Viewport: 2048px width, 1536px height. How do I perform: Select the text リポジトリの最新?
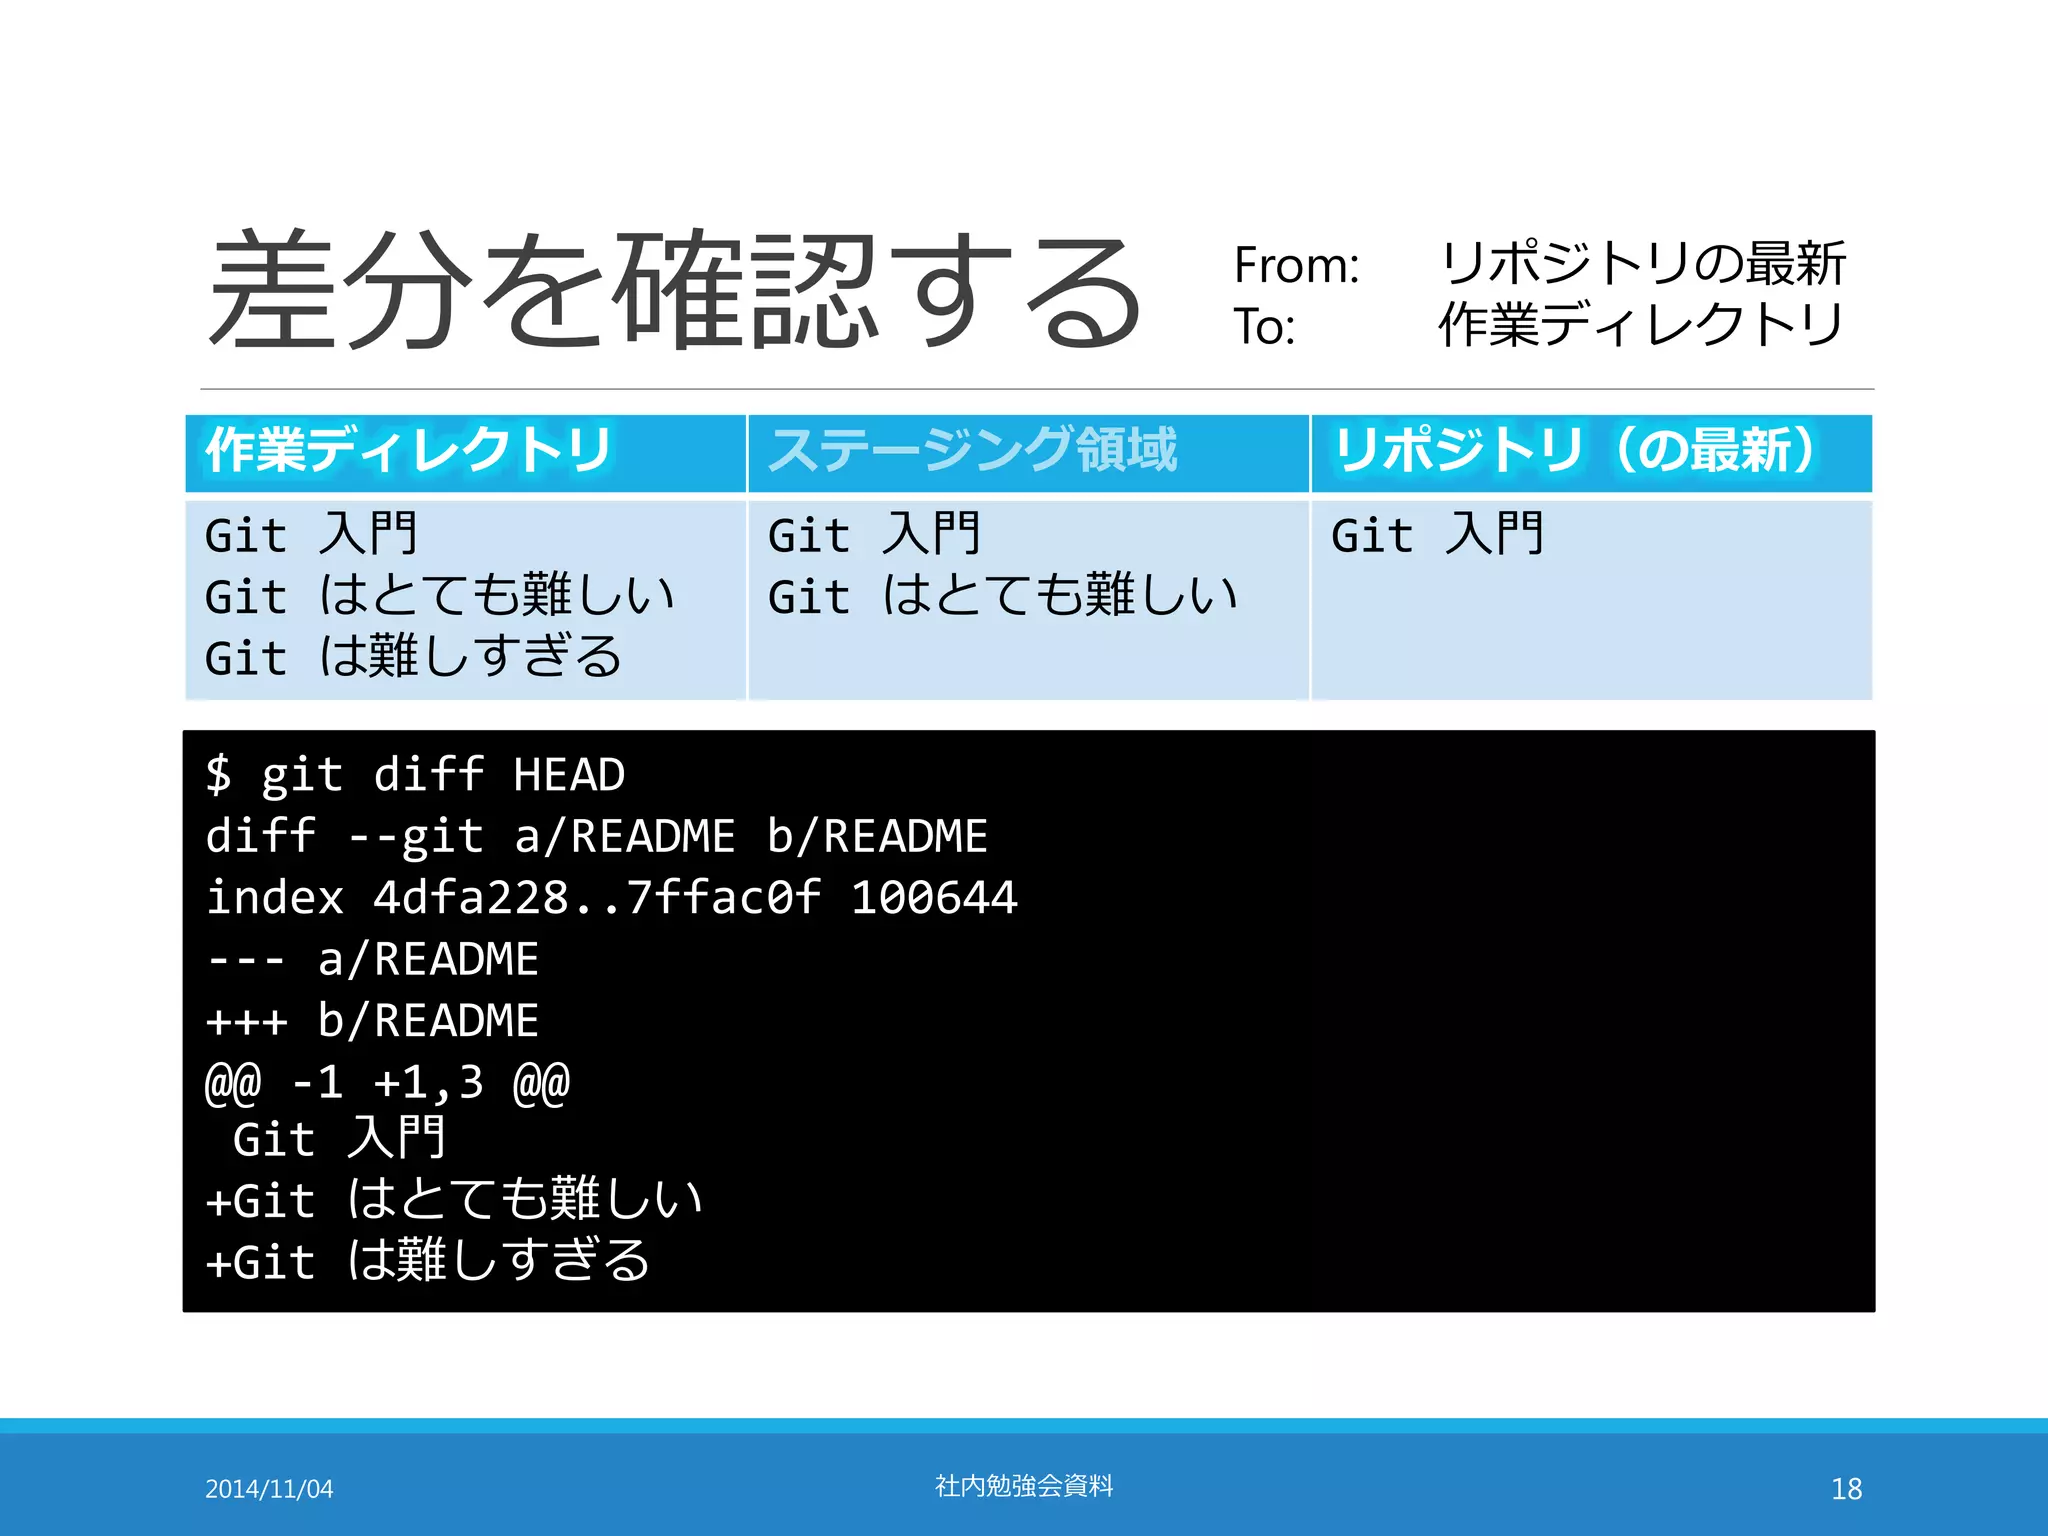[x=1642, y=264]
